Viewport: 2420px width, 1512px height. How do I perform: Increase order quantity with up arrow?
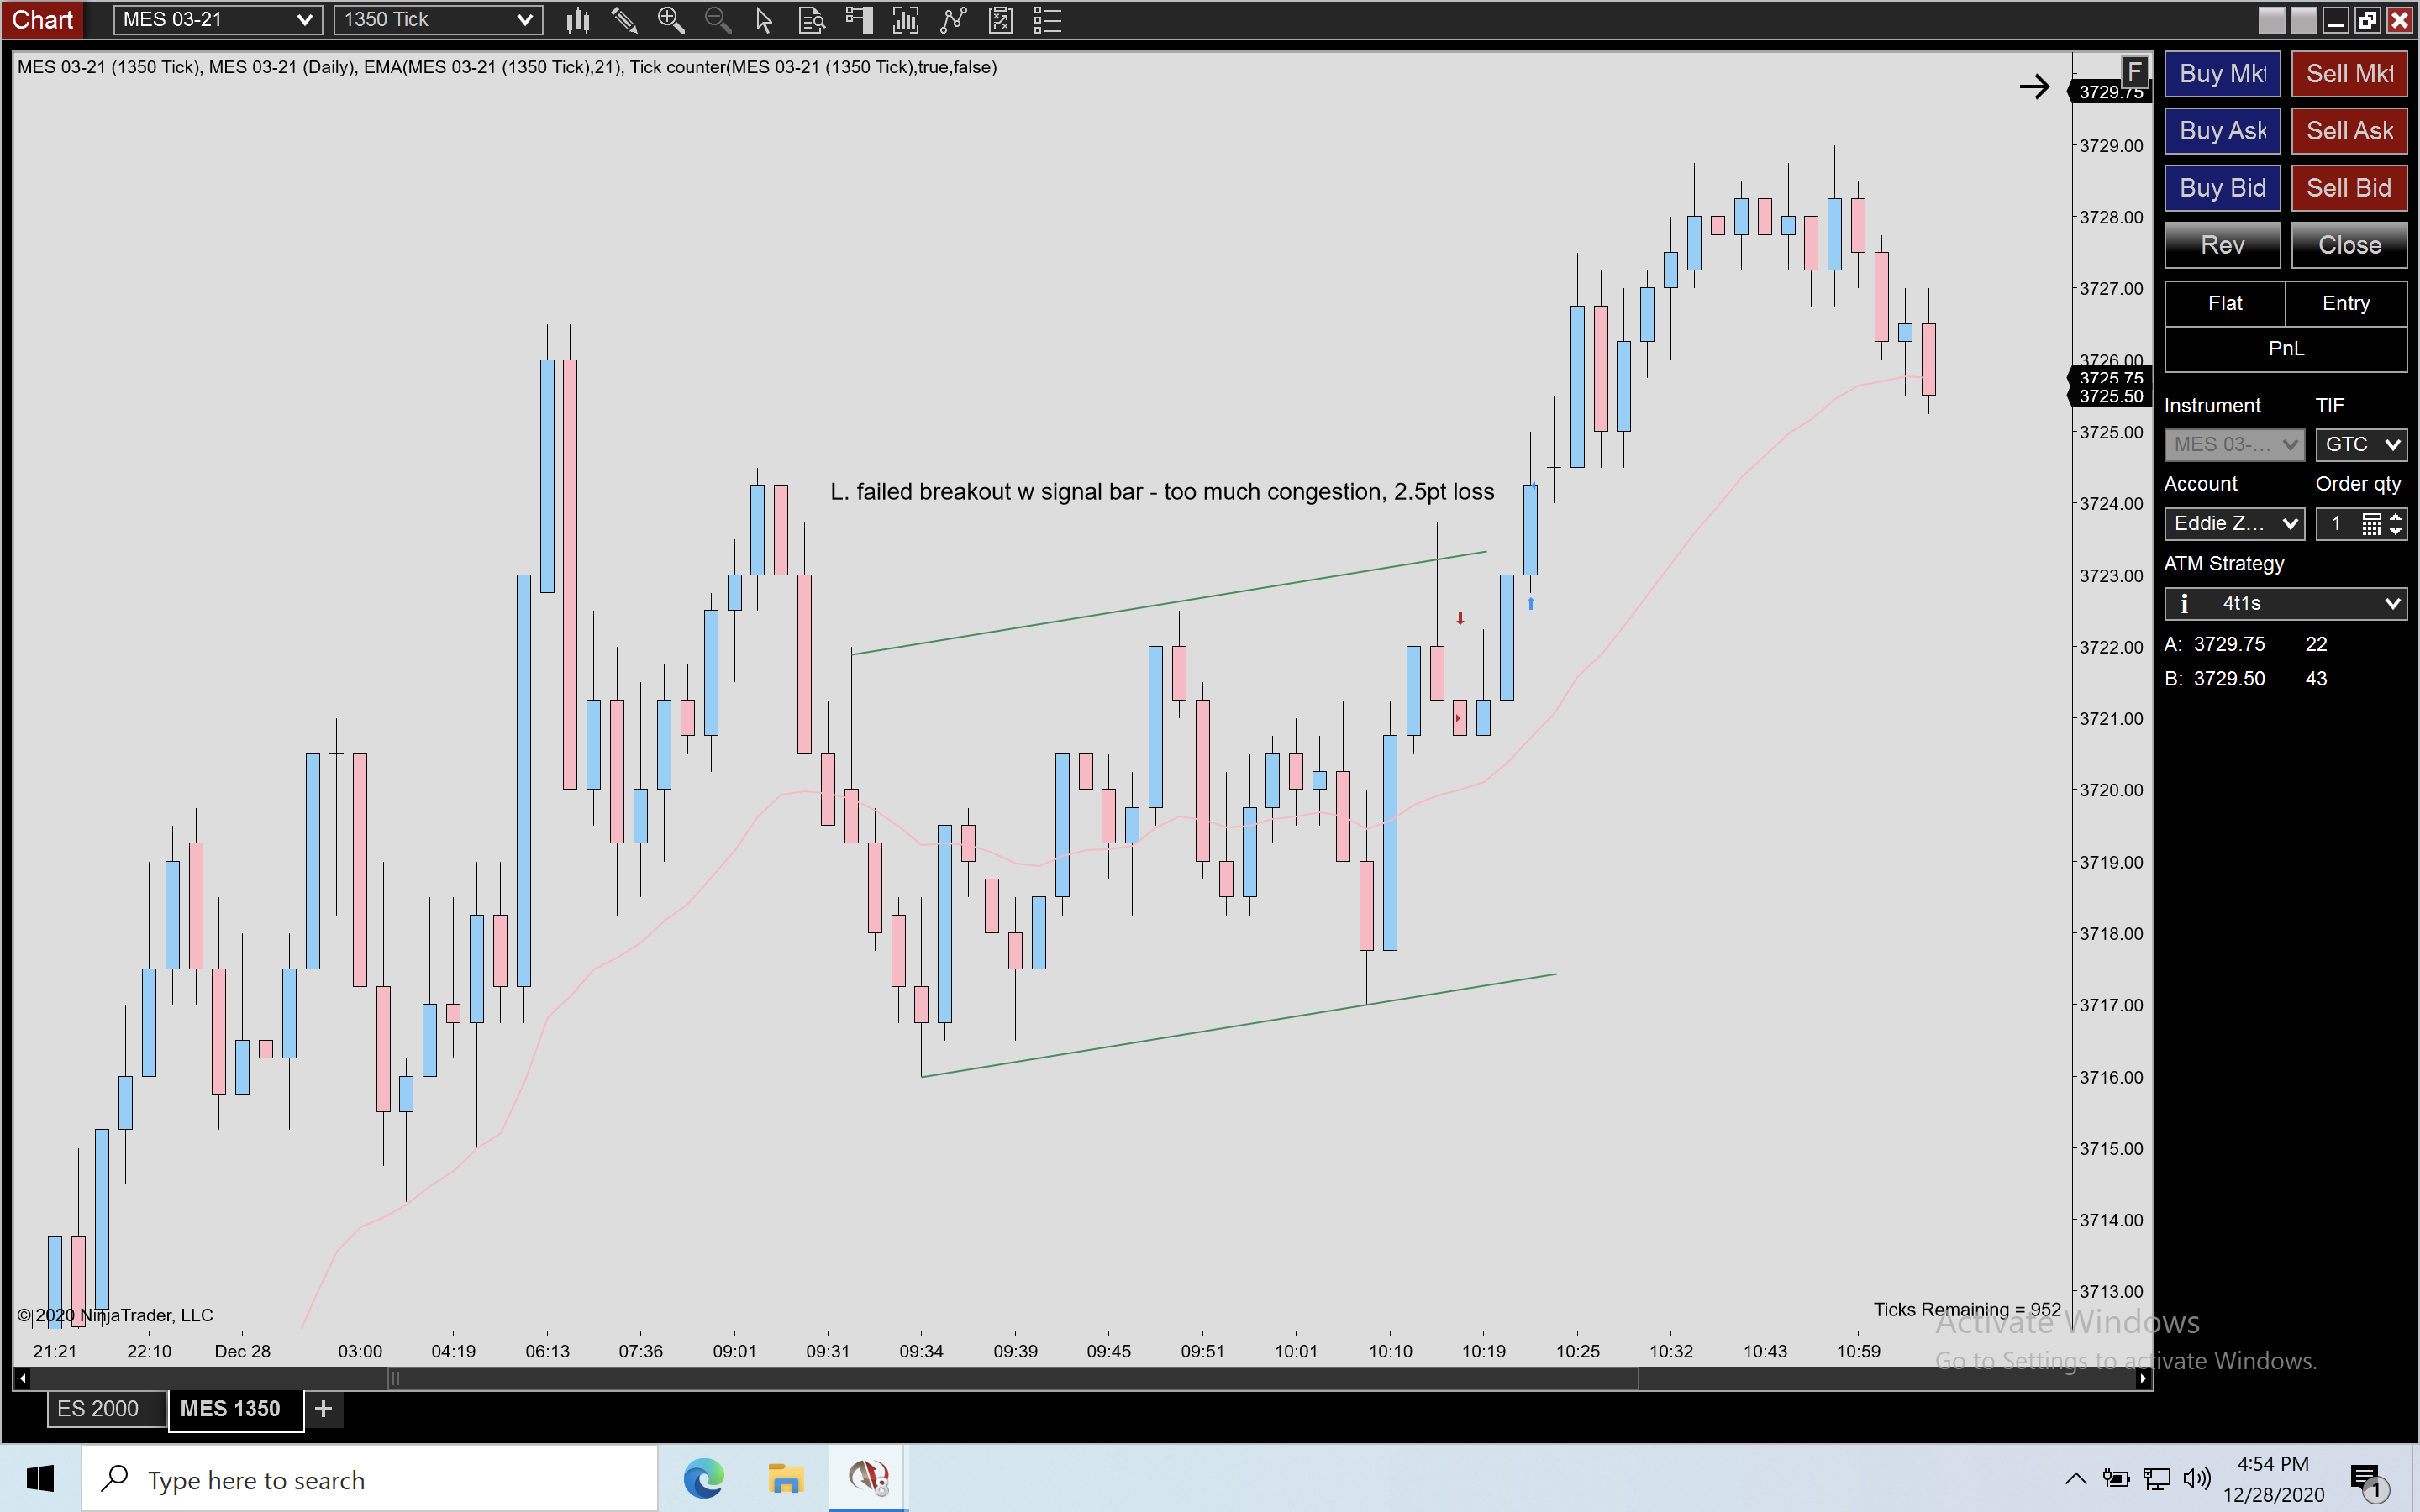point(2396,517)
